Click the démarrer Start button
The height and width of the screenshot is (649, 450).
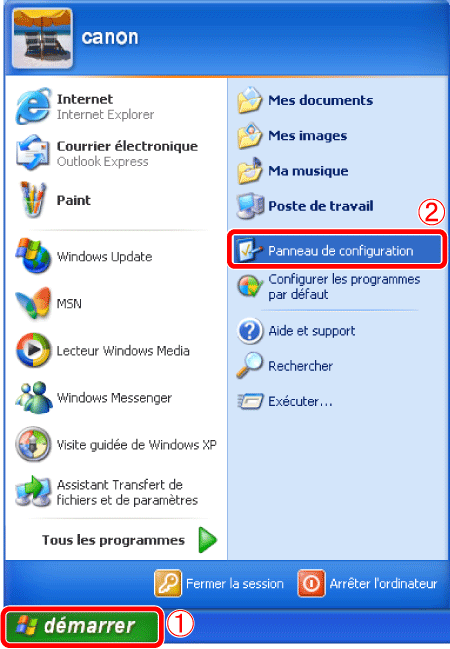[82, 625]
